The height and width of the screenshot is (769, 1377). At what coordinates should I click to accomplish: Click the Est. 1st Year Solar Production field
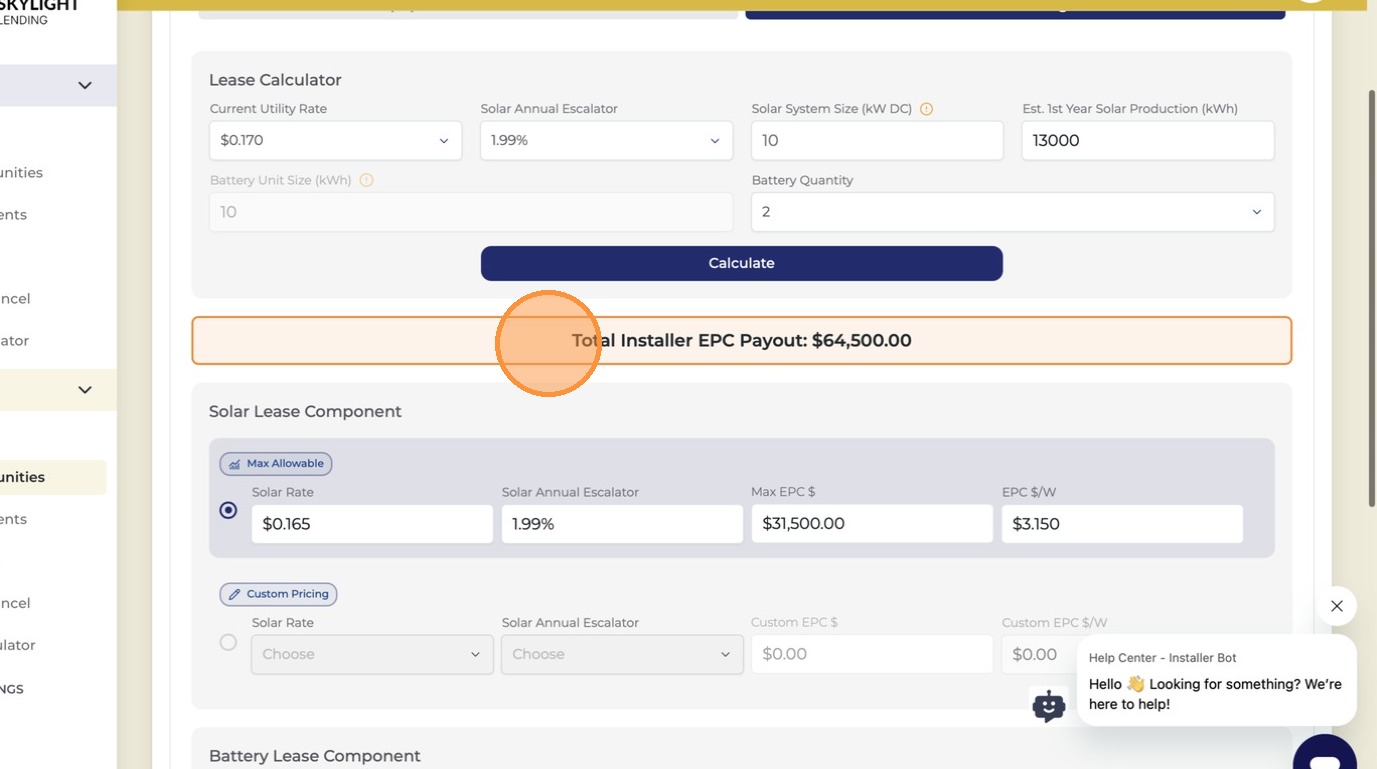click(x=1147, y=141)
